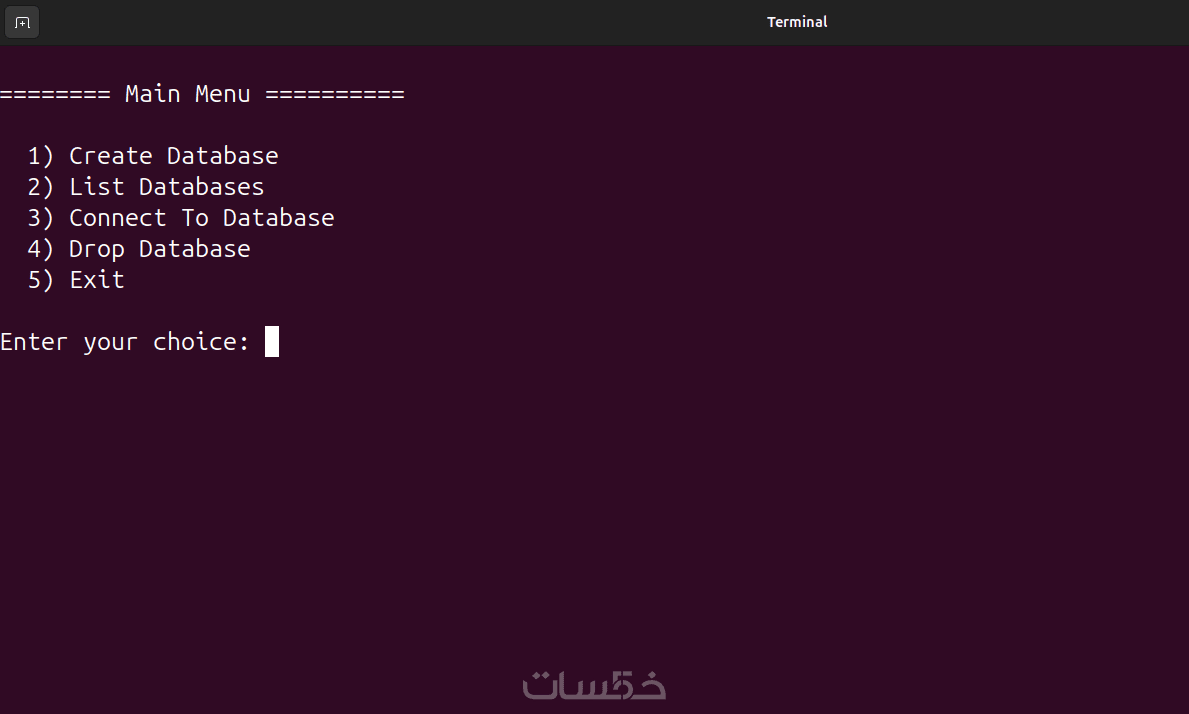This screenshot has width=1189, height=714.
Task: Select the Connect To Database menu text
Action: tap(202, 218)
